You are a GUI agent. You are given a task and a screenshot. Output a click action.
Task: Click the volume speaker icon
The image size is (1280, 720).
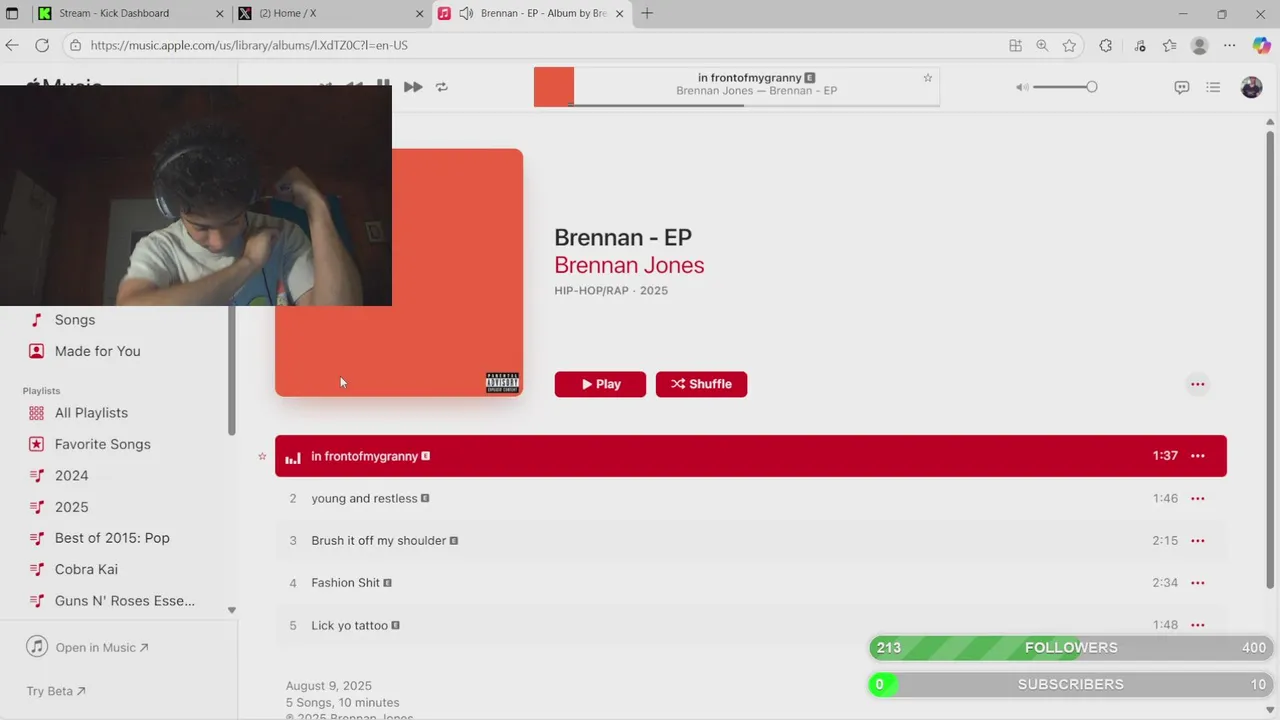[1022, 87]
